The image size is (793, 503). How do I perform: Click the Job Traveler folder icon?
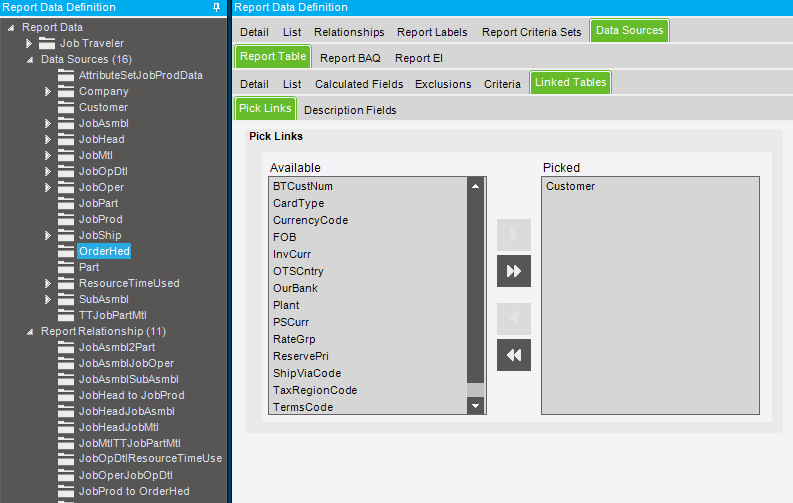tap(47, 43)
